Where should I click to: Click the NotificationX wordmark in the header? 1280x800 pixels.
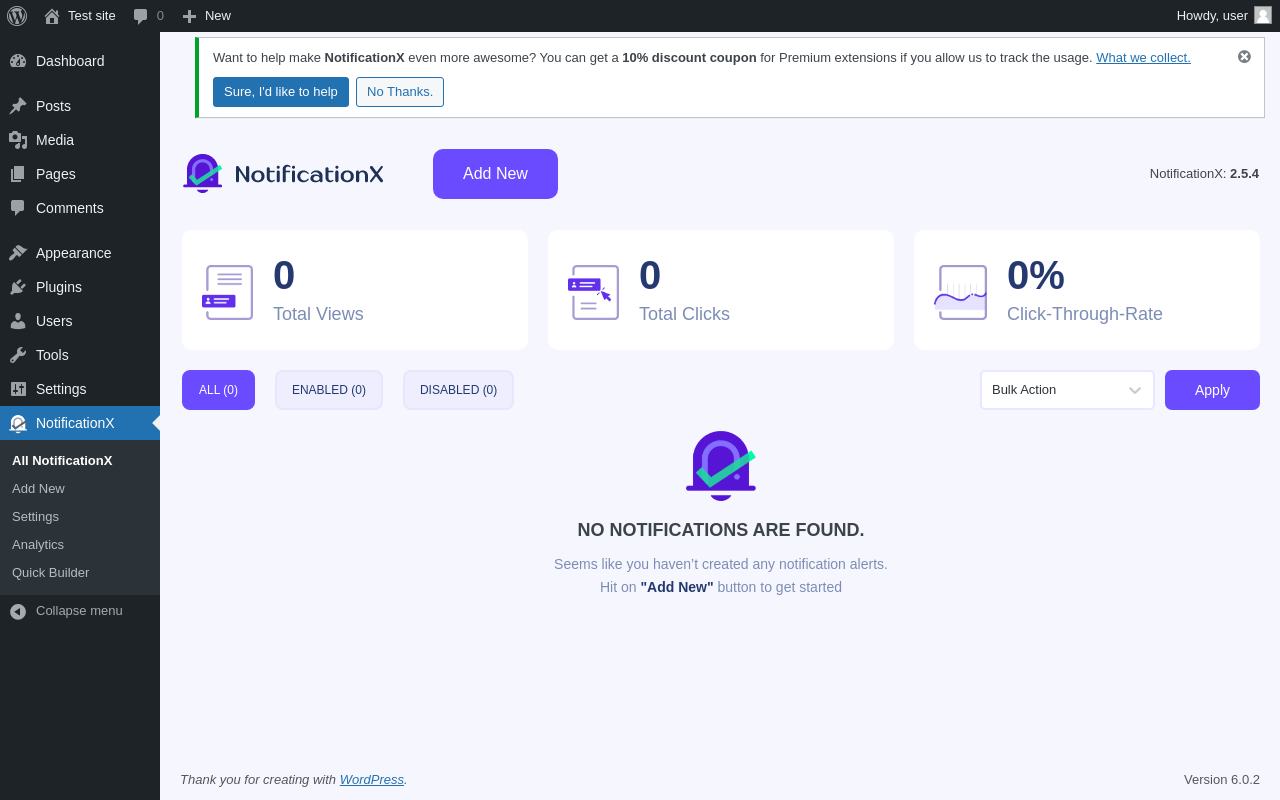tap(309, 174)
